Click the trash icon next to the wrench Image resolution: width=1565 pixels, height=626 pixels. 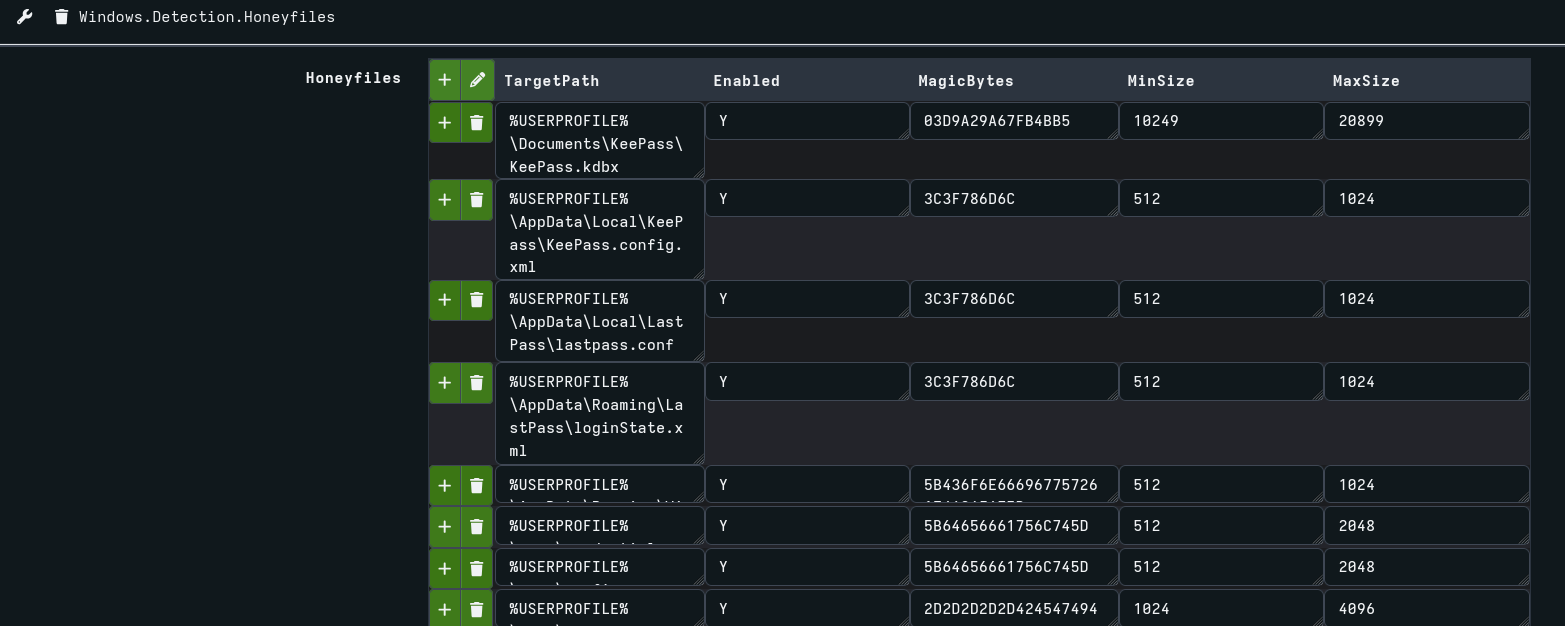(60, 16)
